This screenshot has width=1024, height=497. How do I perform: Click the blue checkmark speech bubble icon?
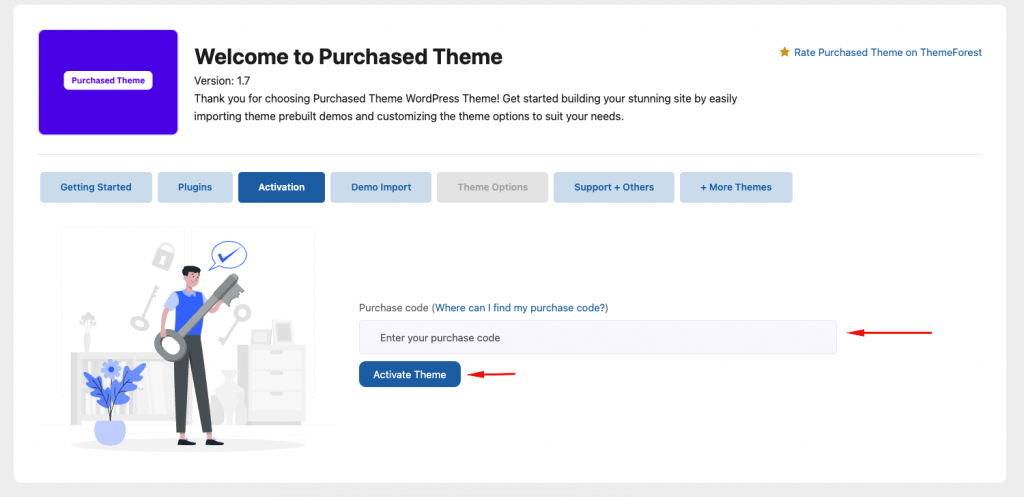click(x=229, y=254)
